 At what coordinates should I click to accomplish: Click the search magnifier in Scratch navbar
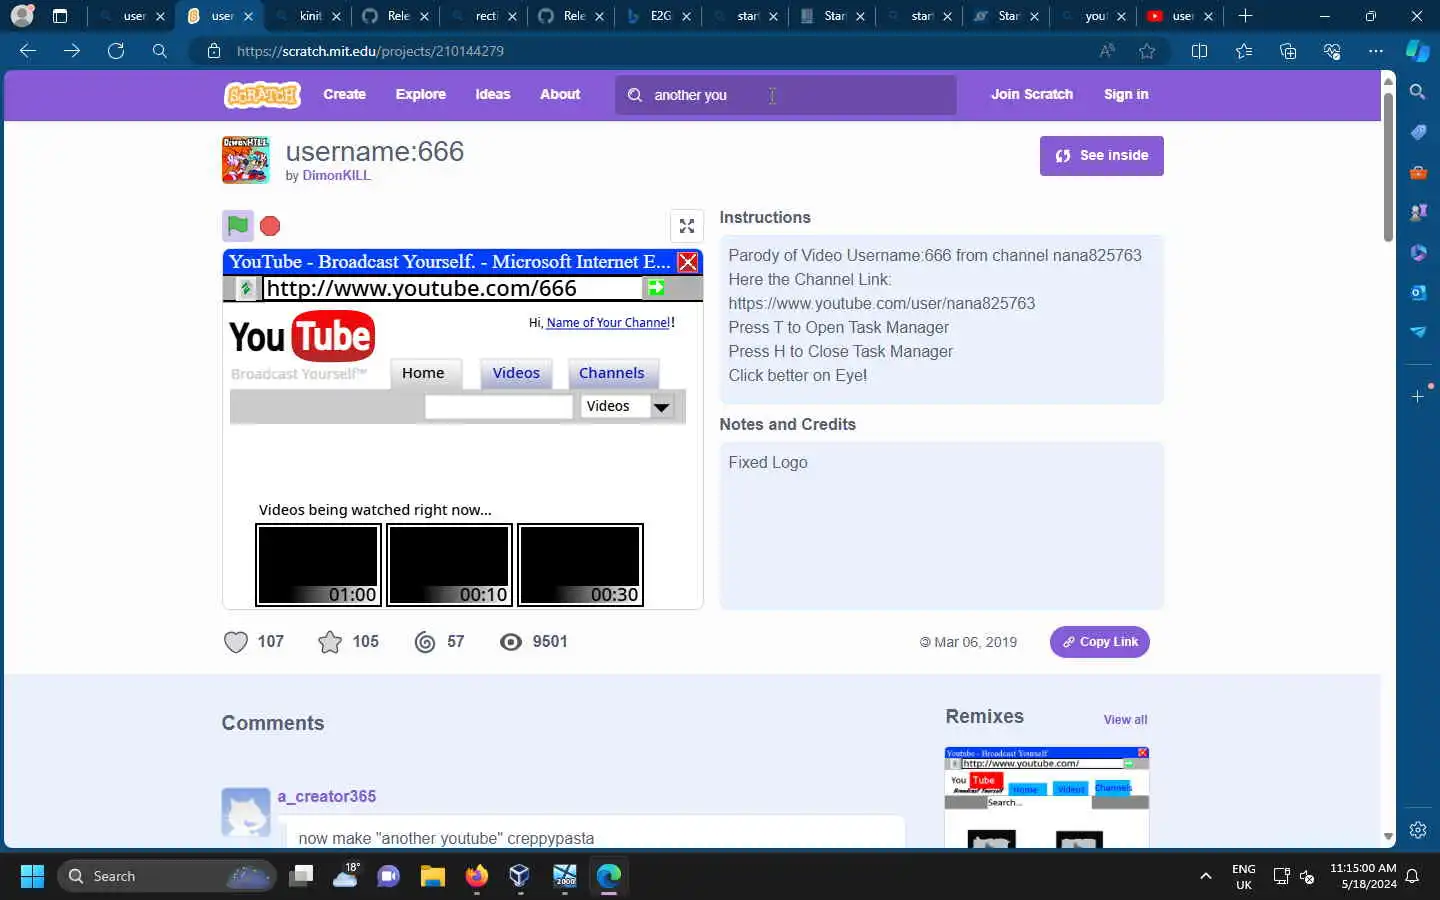[x=635, y=95]
